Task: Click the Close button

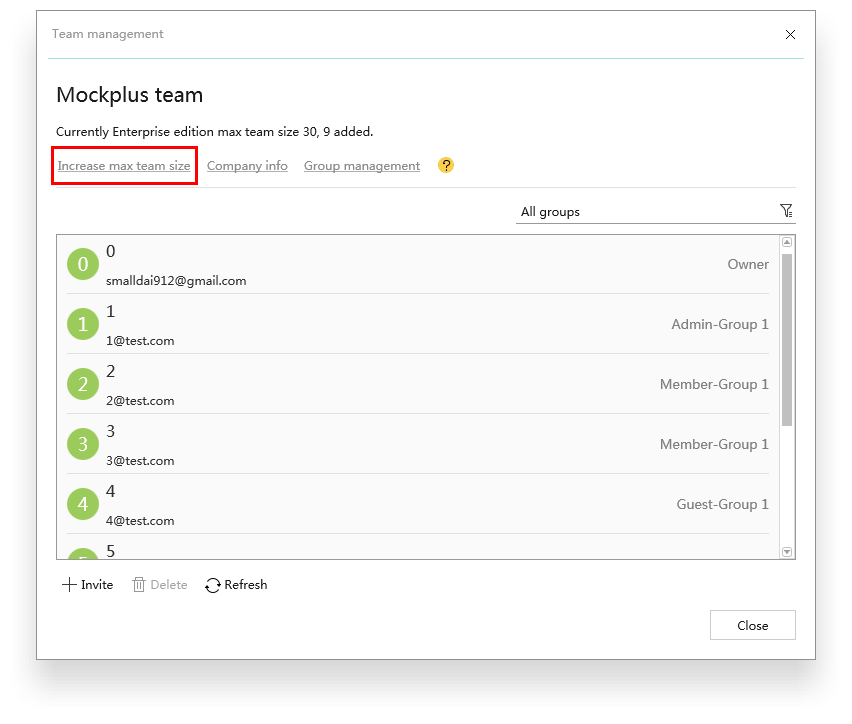Action: tap(753, 625)
